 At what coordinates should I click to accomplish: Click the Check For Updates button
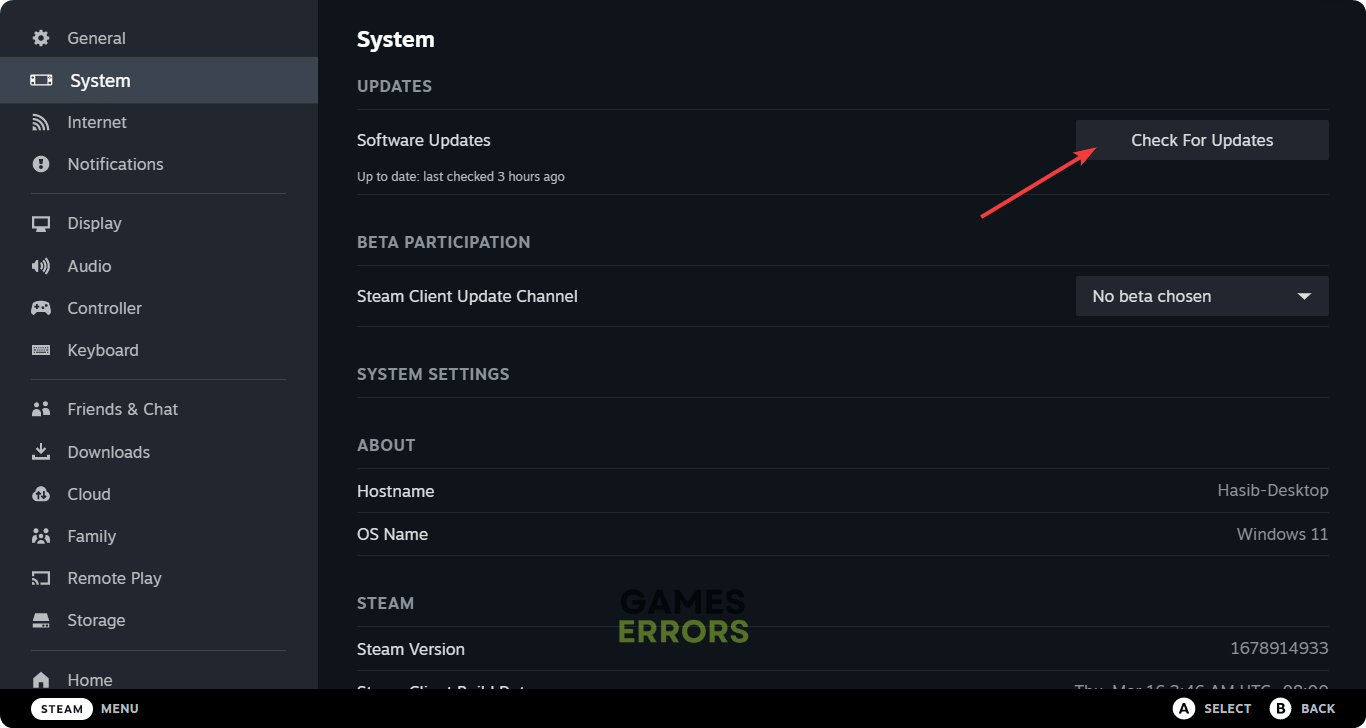[1201, 140]
